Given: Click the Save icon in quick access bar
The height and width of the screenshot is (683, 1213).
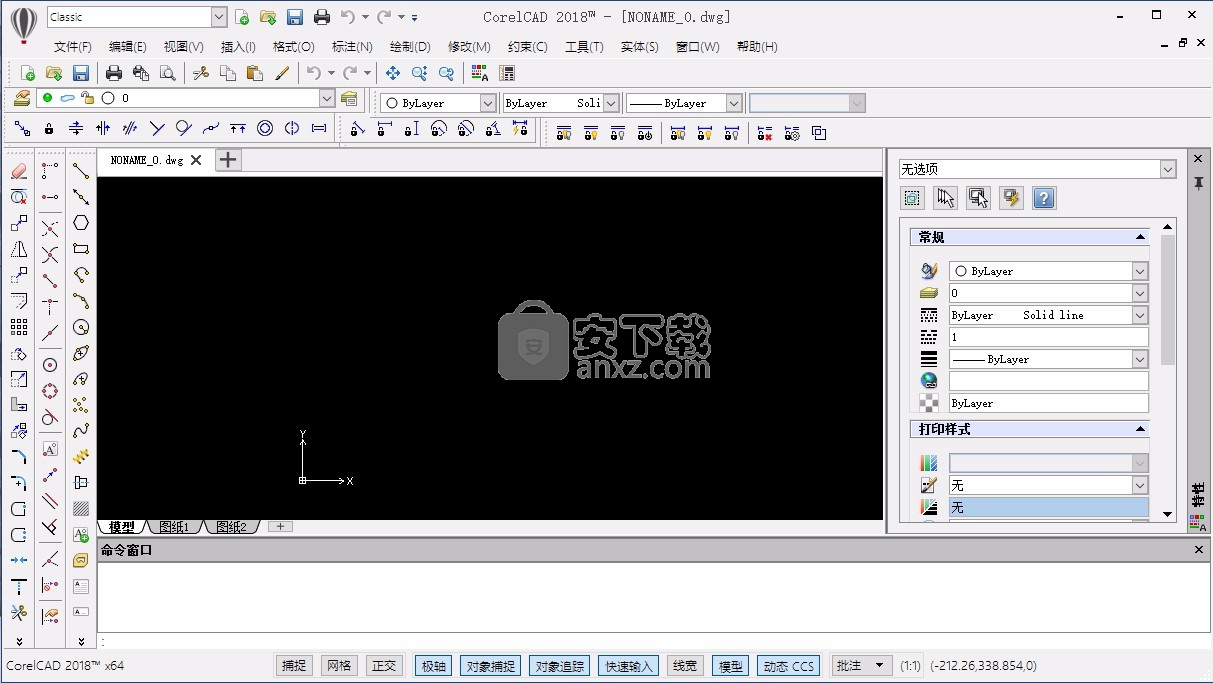Looking at the screenshot, I should pos(294,17).
